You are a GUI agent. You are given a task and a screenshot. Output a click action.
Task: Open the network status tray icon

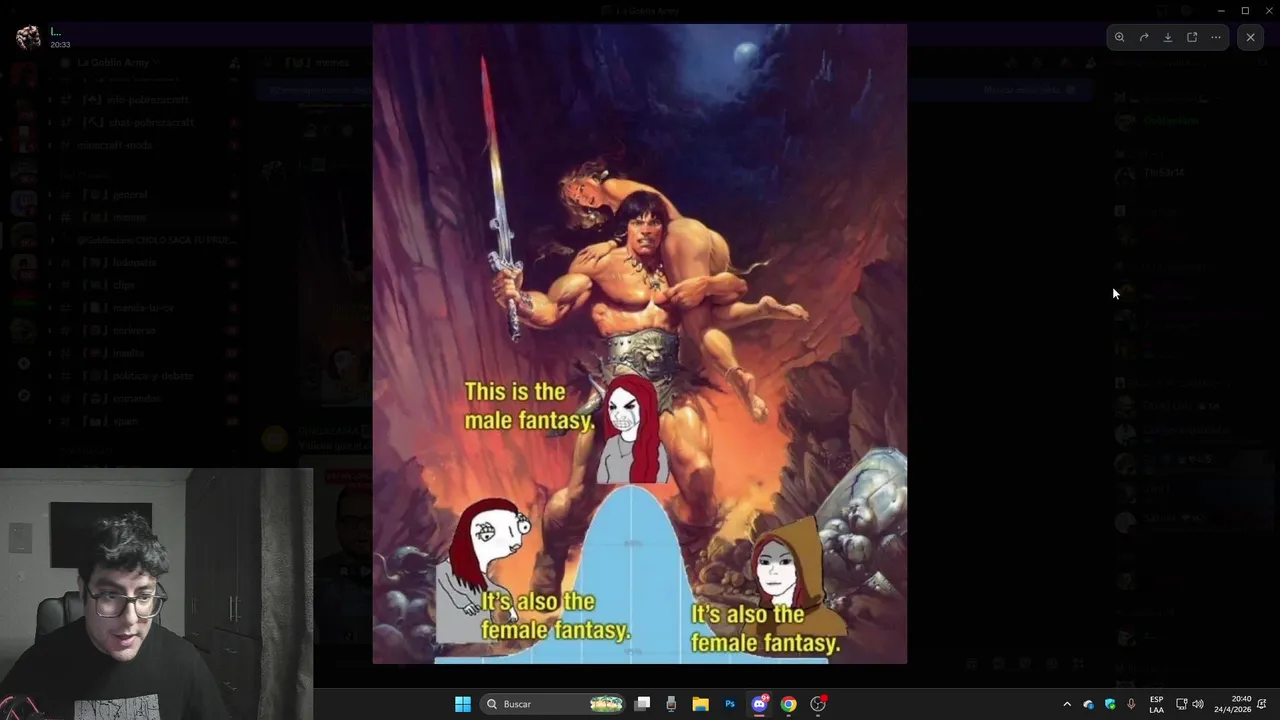pyautogui.click(x=1181, y=704)
